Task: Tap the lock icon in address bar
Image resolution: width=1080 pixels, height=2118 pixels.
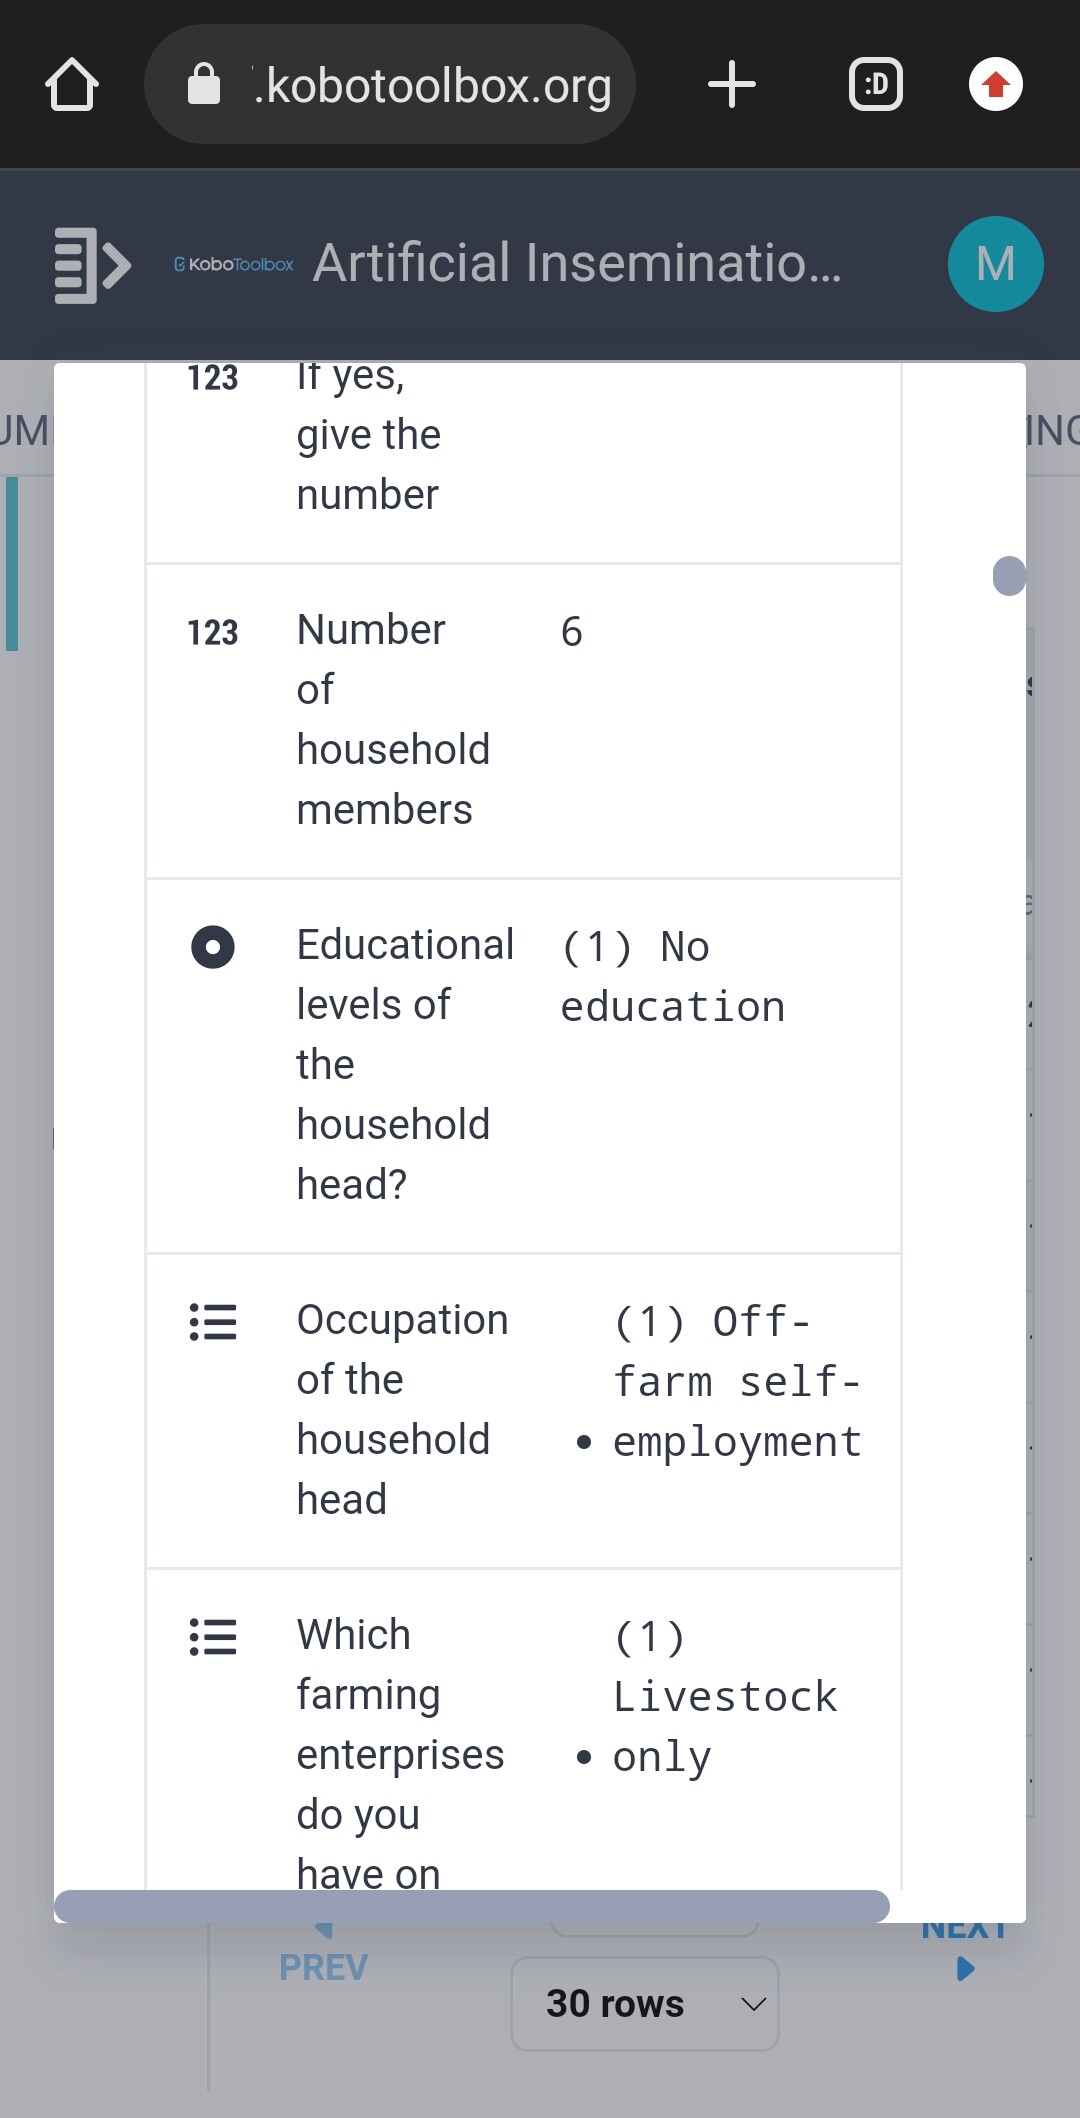Action: (x=204, y=85)
